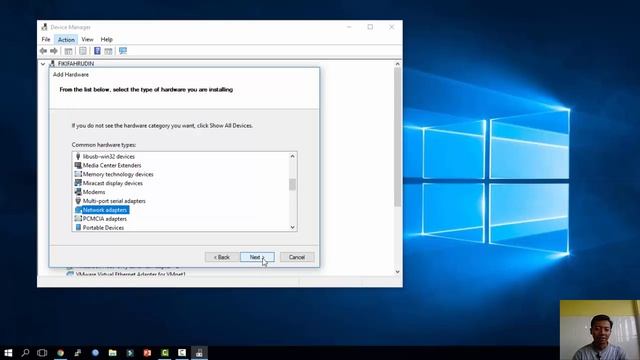Open Google Chrome from the taskbar

60,353
